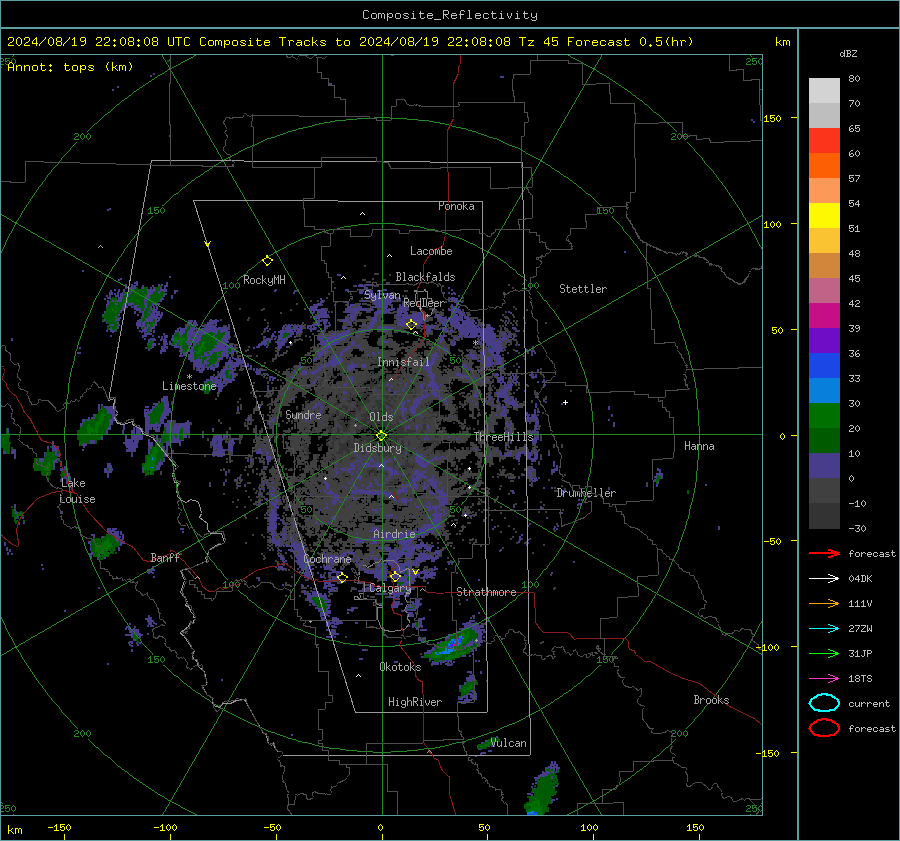This screenshot has height=841, width=900.
Task: Click the -150 tick on bottom km axis
Action: click(59, 828)
